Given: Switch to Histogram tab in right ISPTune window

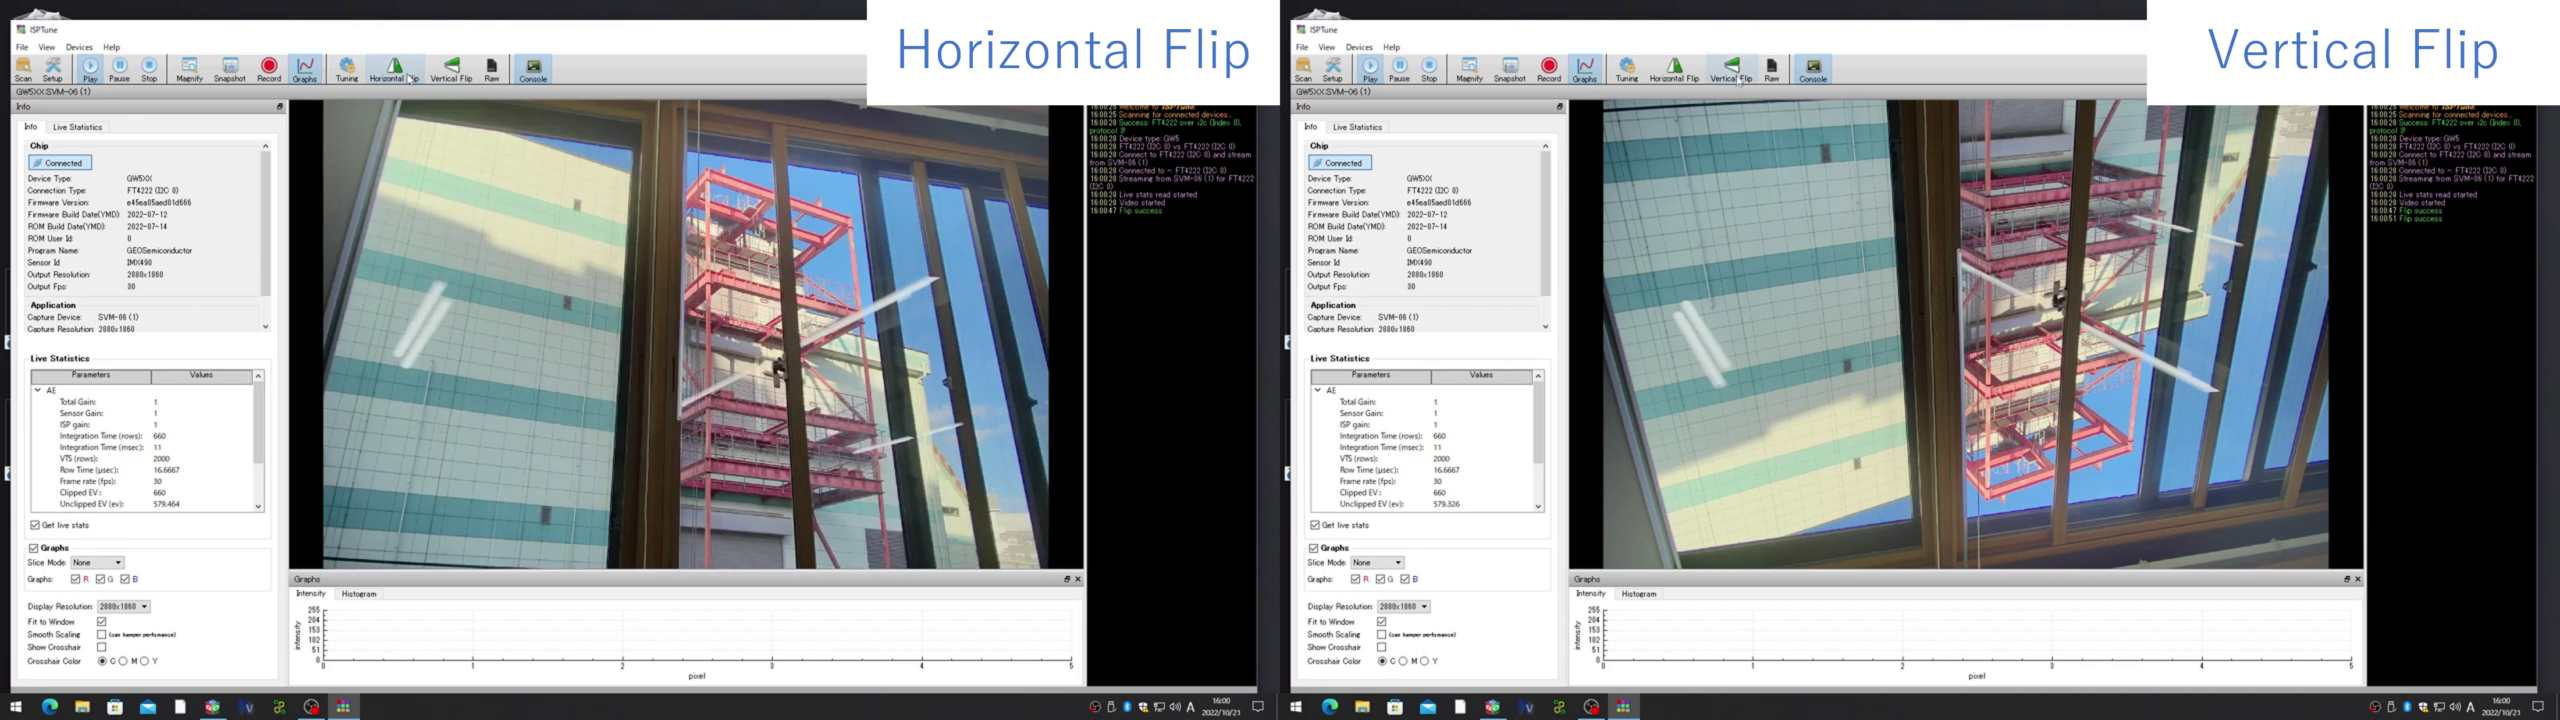Looking at the screenshot, I should tap(1638, 594).
